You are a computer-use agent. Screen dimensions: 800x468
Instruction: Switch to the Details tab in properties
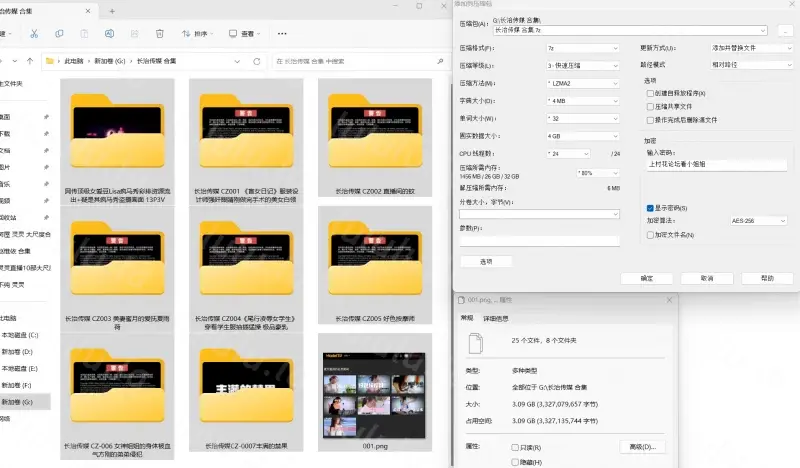[495, 318]
